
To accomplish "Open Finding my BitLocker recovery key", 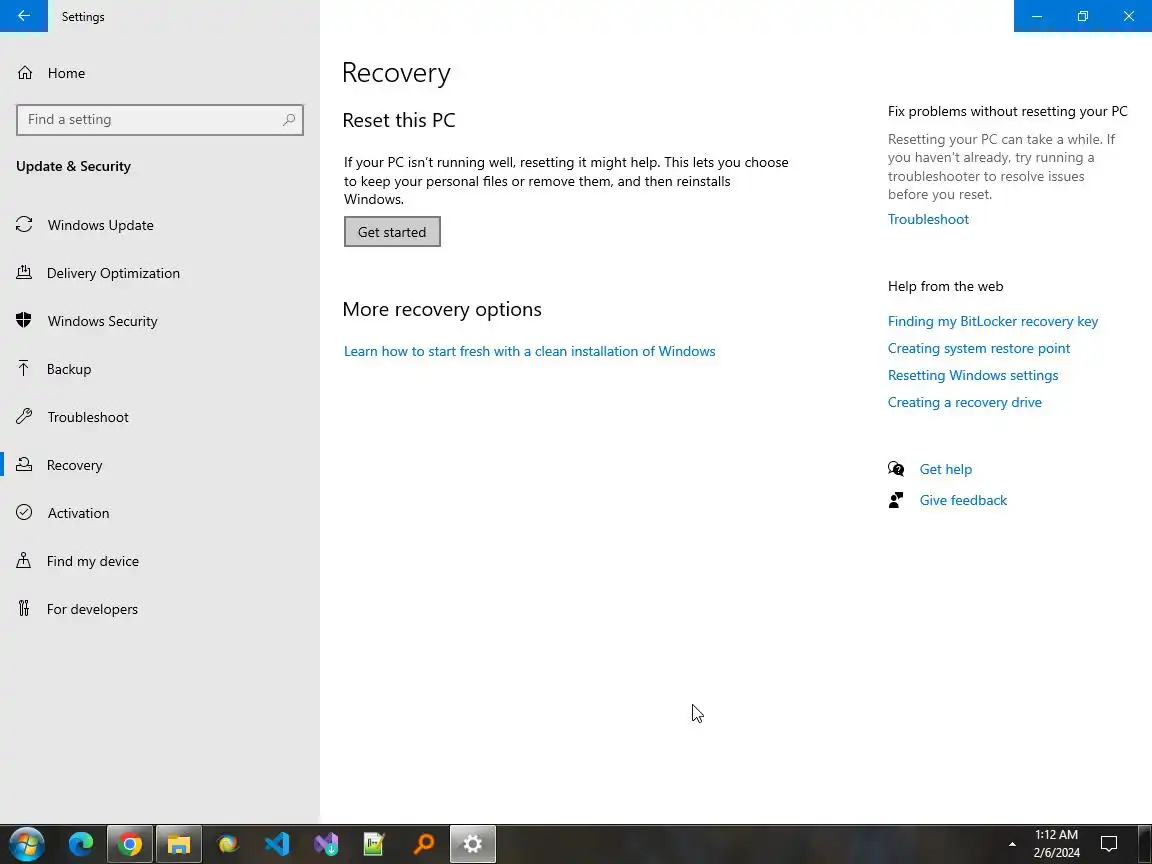I will click(x=993, y=321).
